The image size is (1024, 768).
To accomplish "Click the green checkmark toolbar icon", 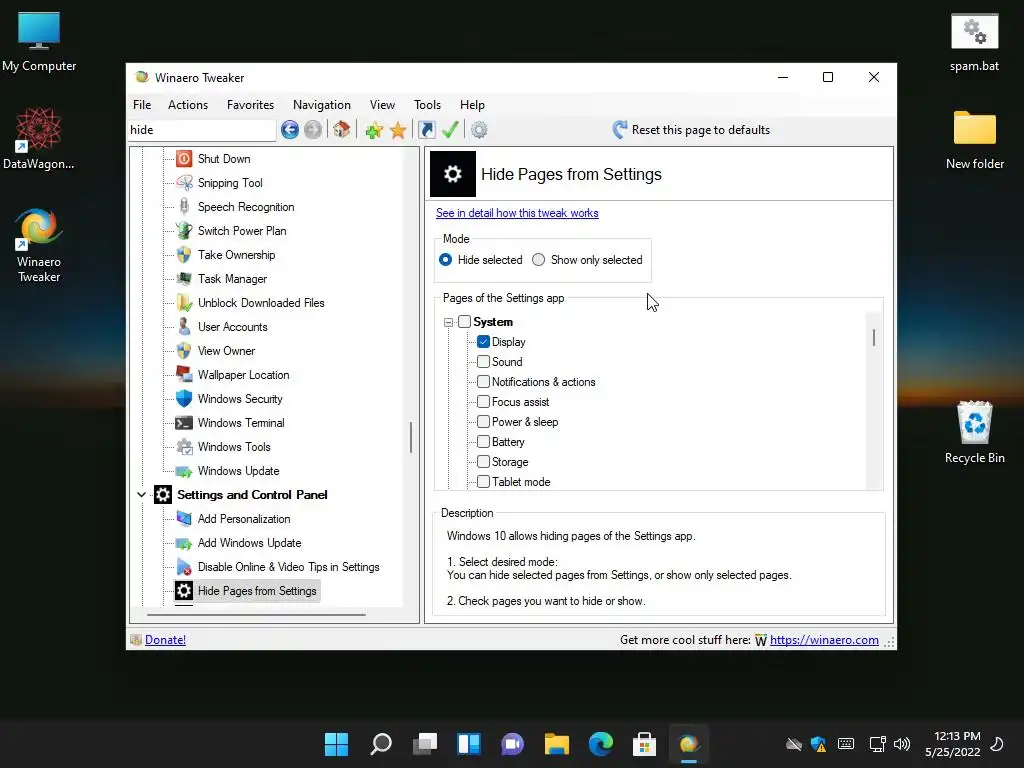I will pos(450,130).
